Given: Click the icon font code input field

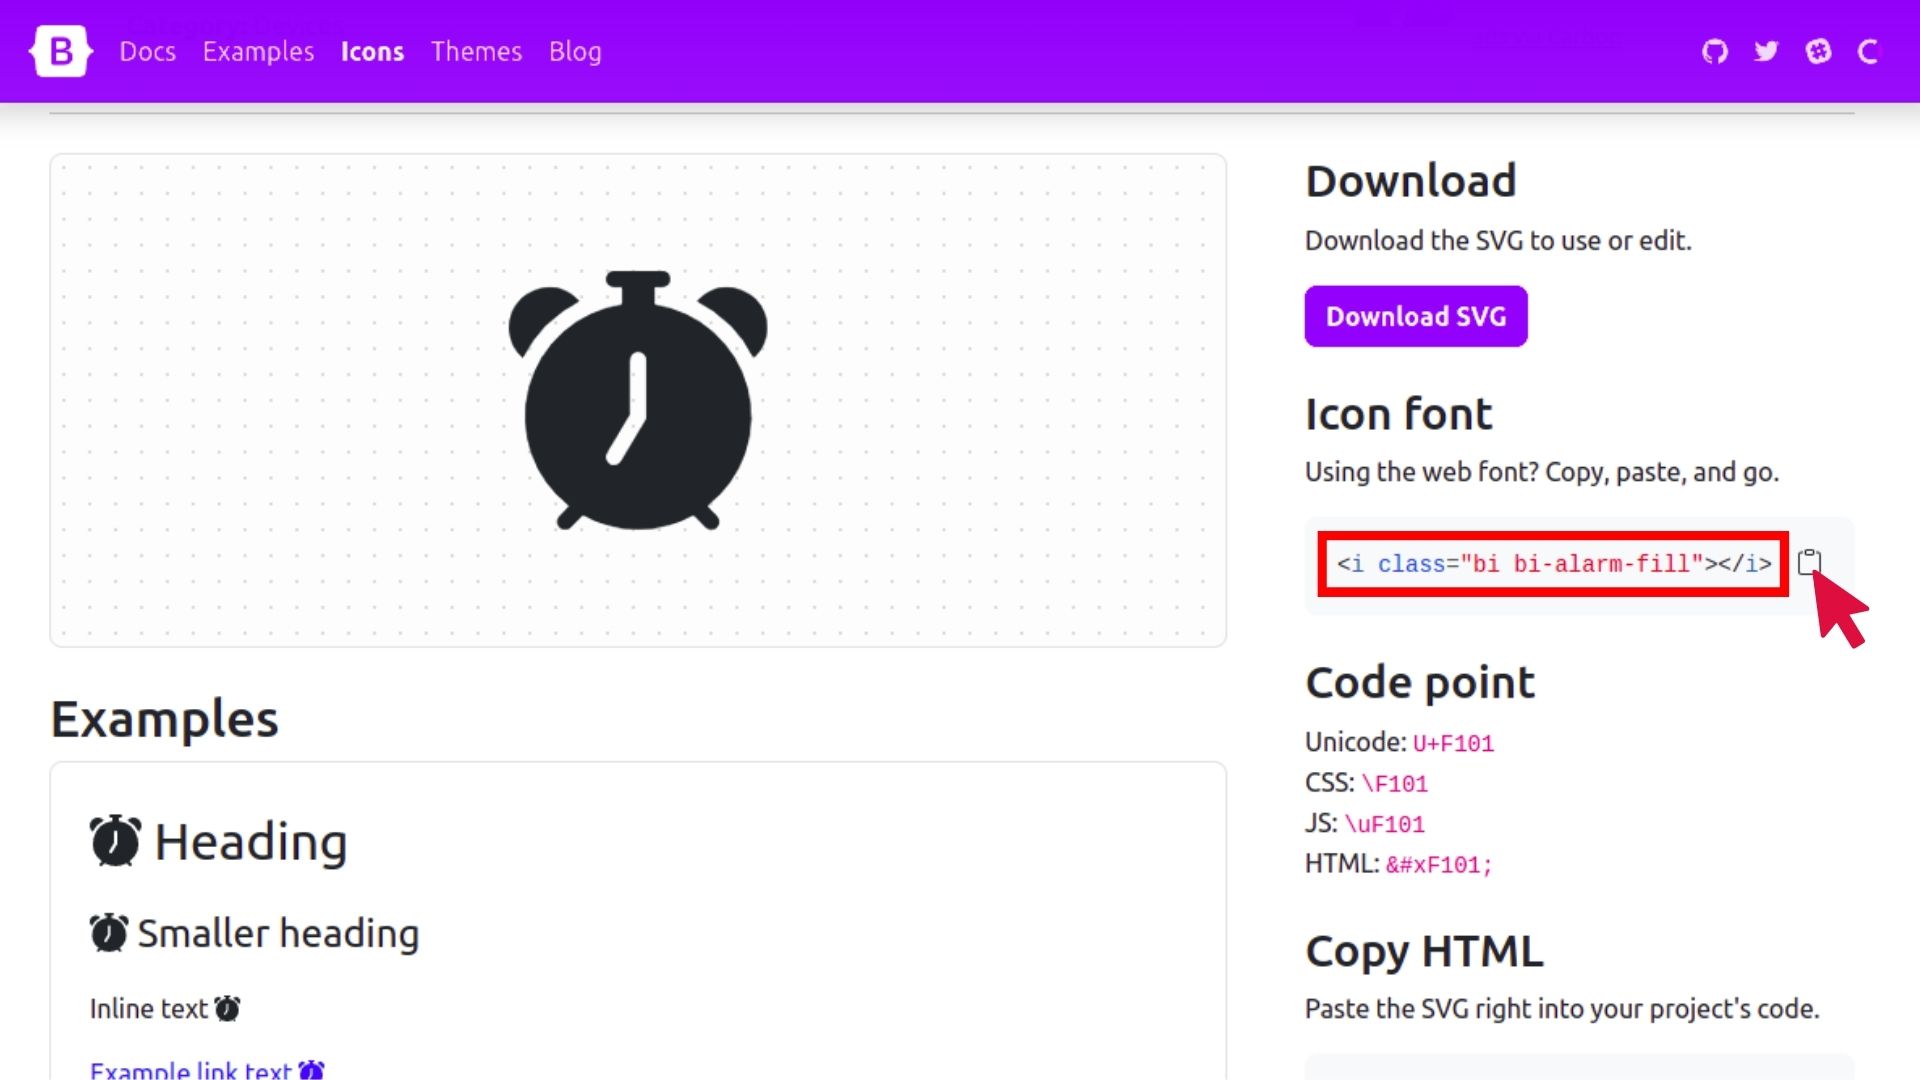Looking at the screenshot, I should [1552, 563].
